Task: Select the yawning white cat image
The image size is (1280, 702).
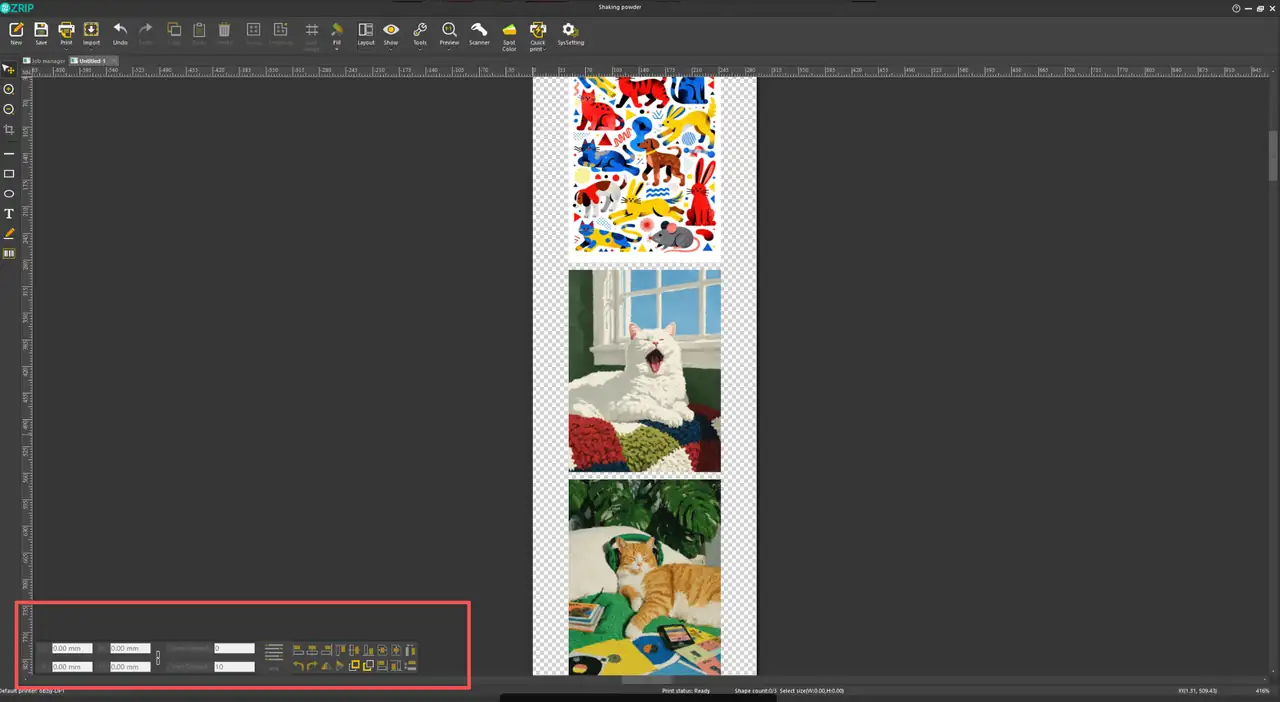Action: [645, 370]
